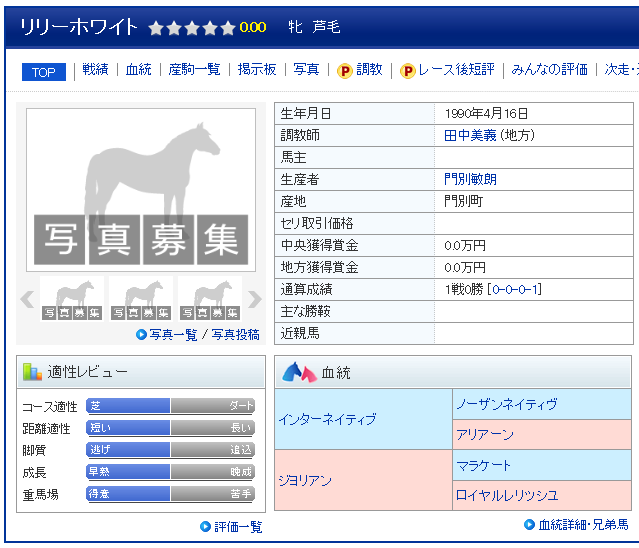Click the 適性レビュー panel heading
The height and width of the screenshot is (548, 639).
[x=88, y=372]
